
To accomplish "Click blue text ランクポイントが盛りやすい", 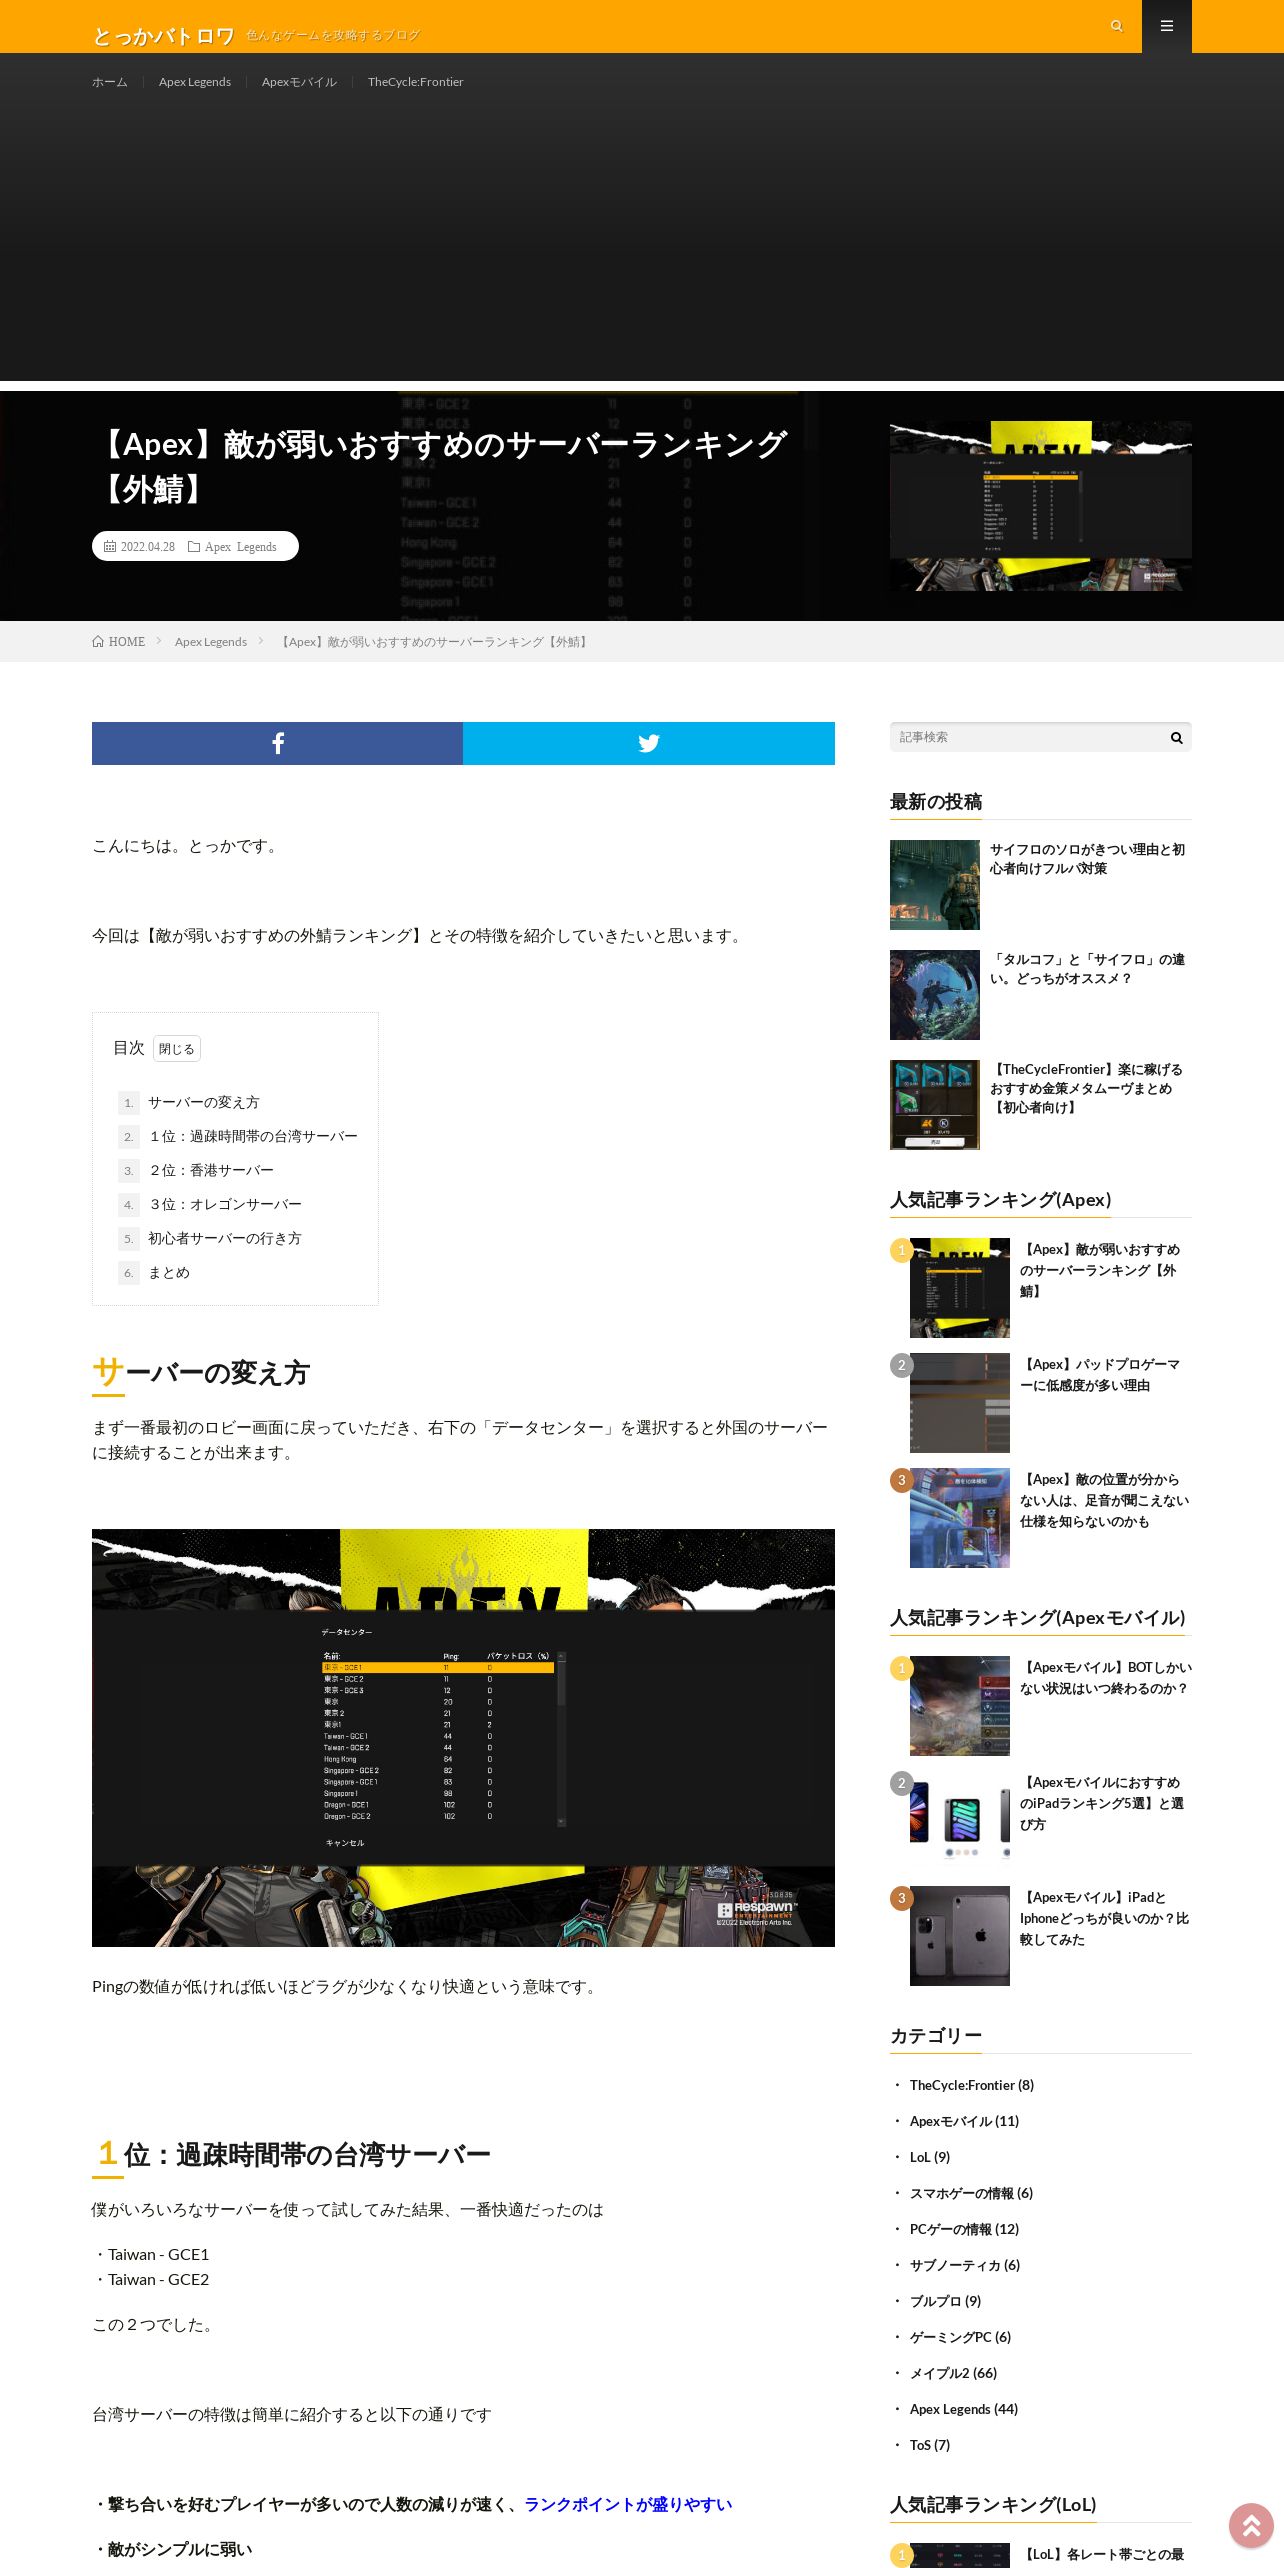I will point(628,2504).
